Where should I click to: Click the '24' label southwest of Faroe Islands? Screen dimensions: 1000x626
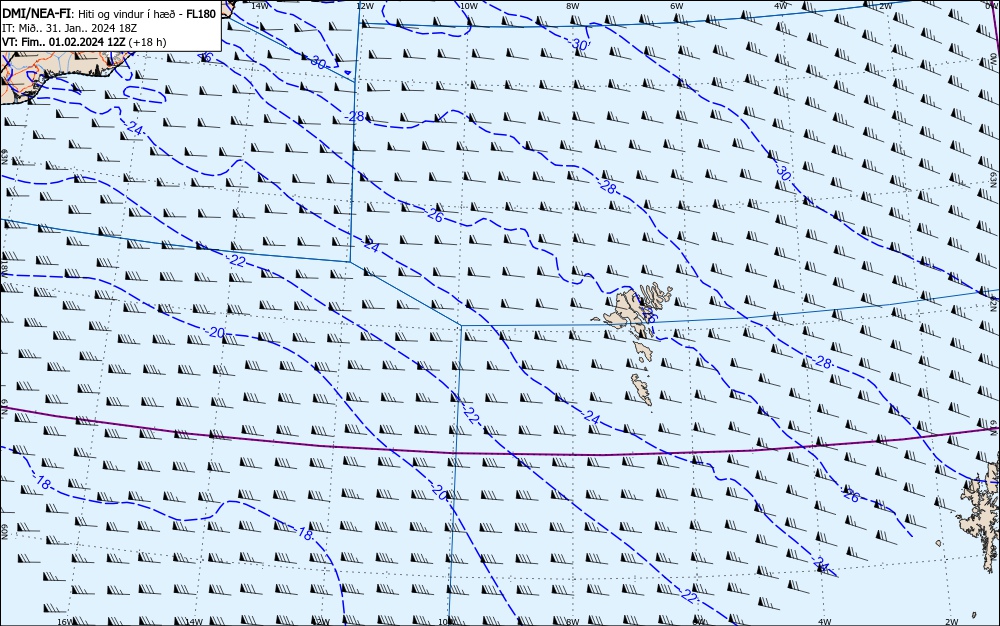pyautogui.click(x=592, y=418)
